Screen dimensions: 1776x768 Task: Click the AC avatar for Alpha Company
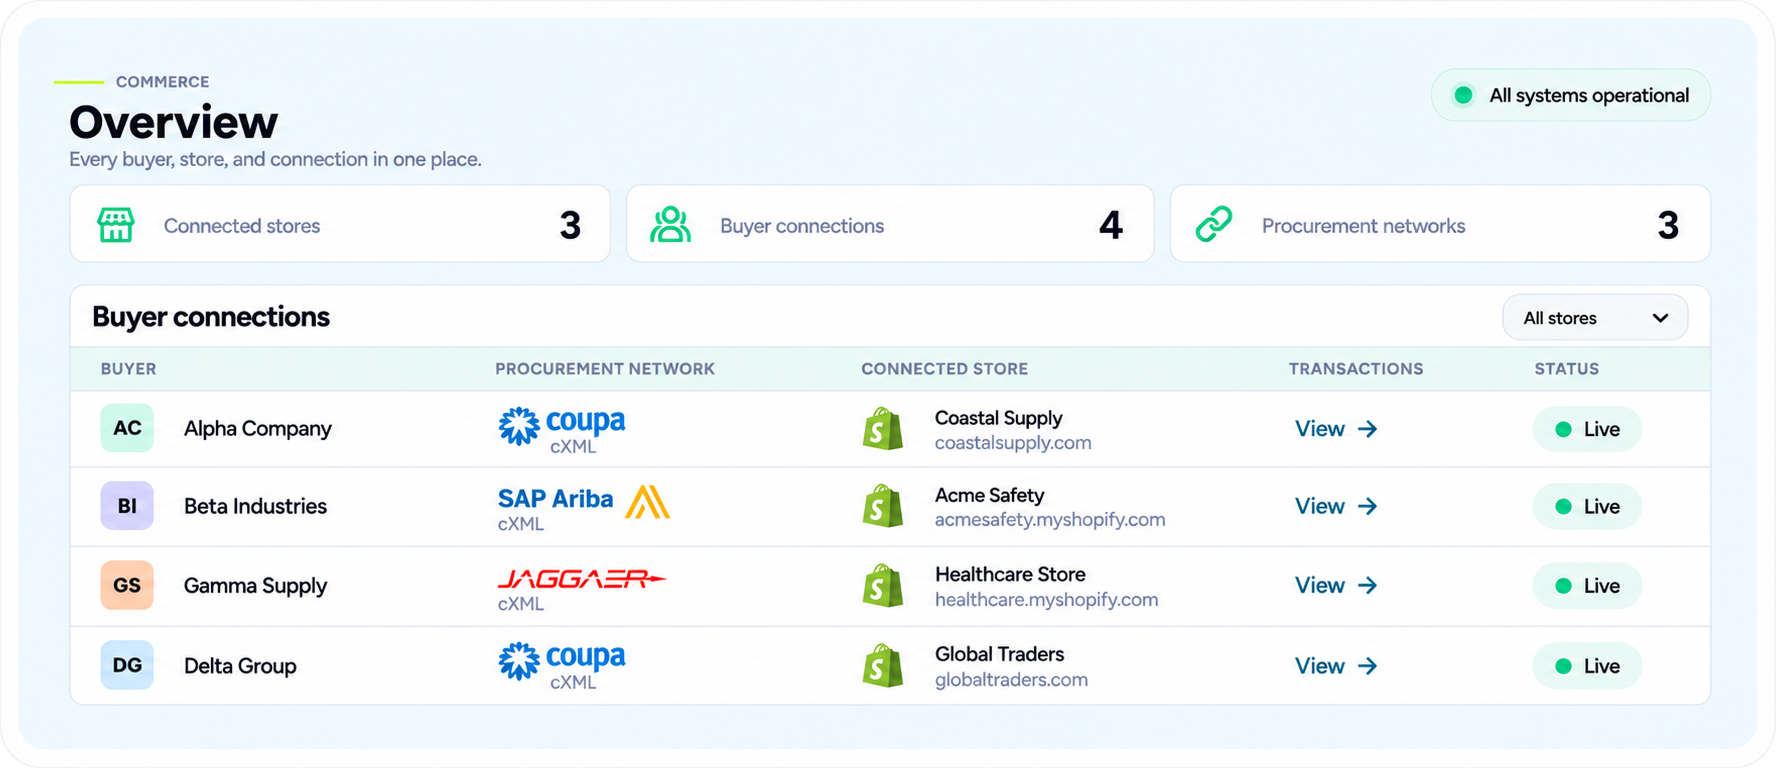tap(127, 428)
